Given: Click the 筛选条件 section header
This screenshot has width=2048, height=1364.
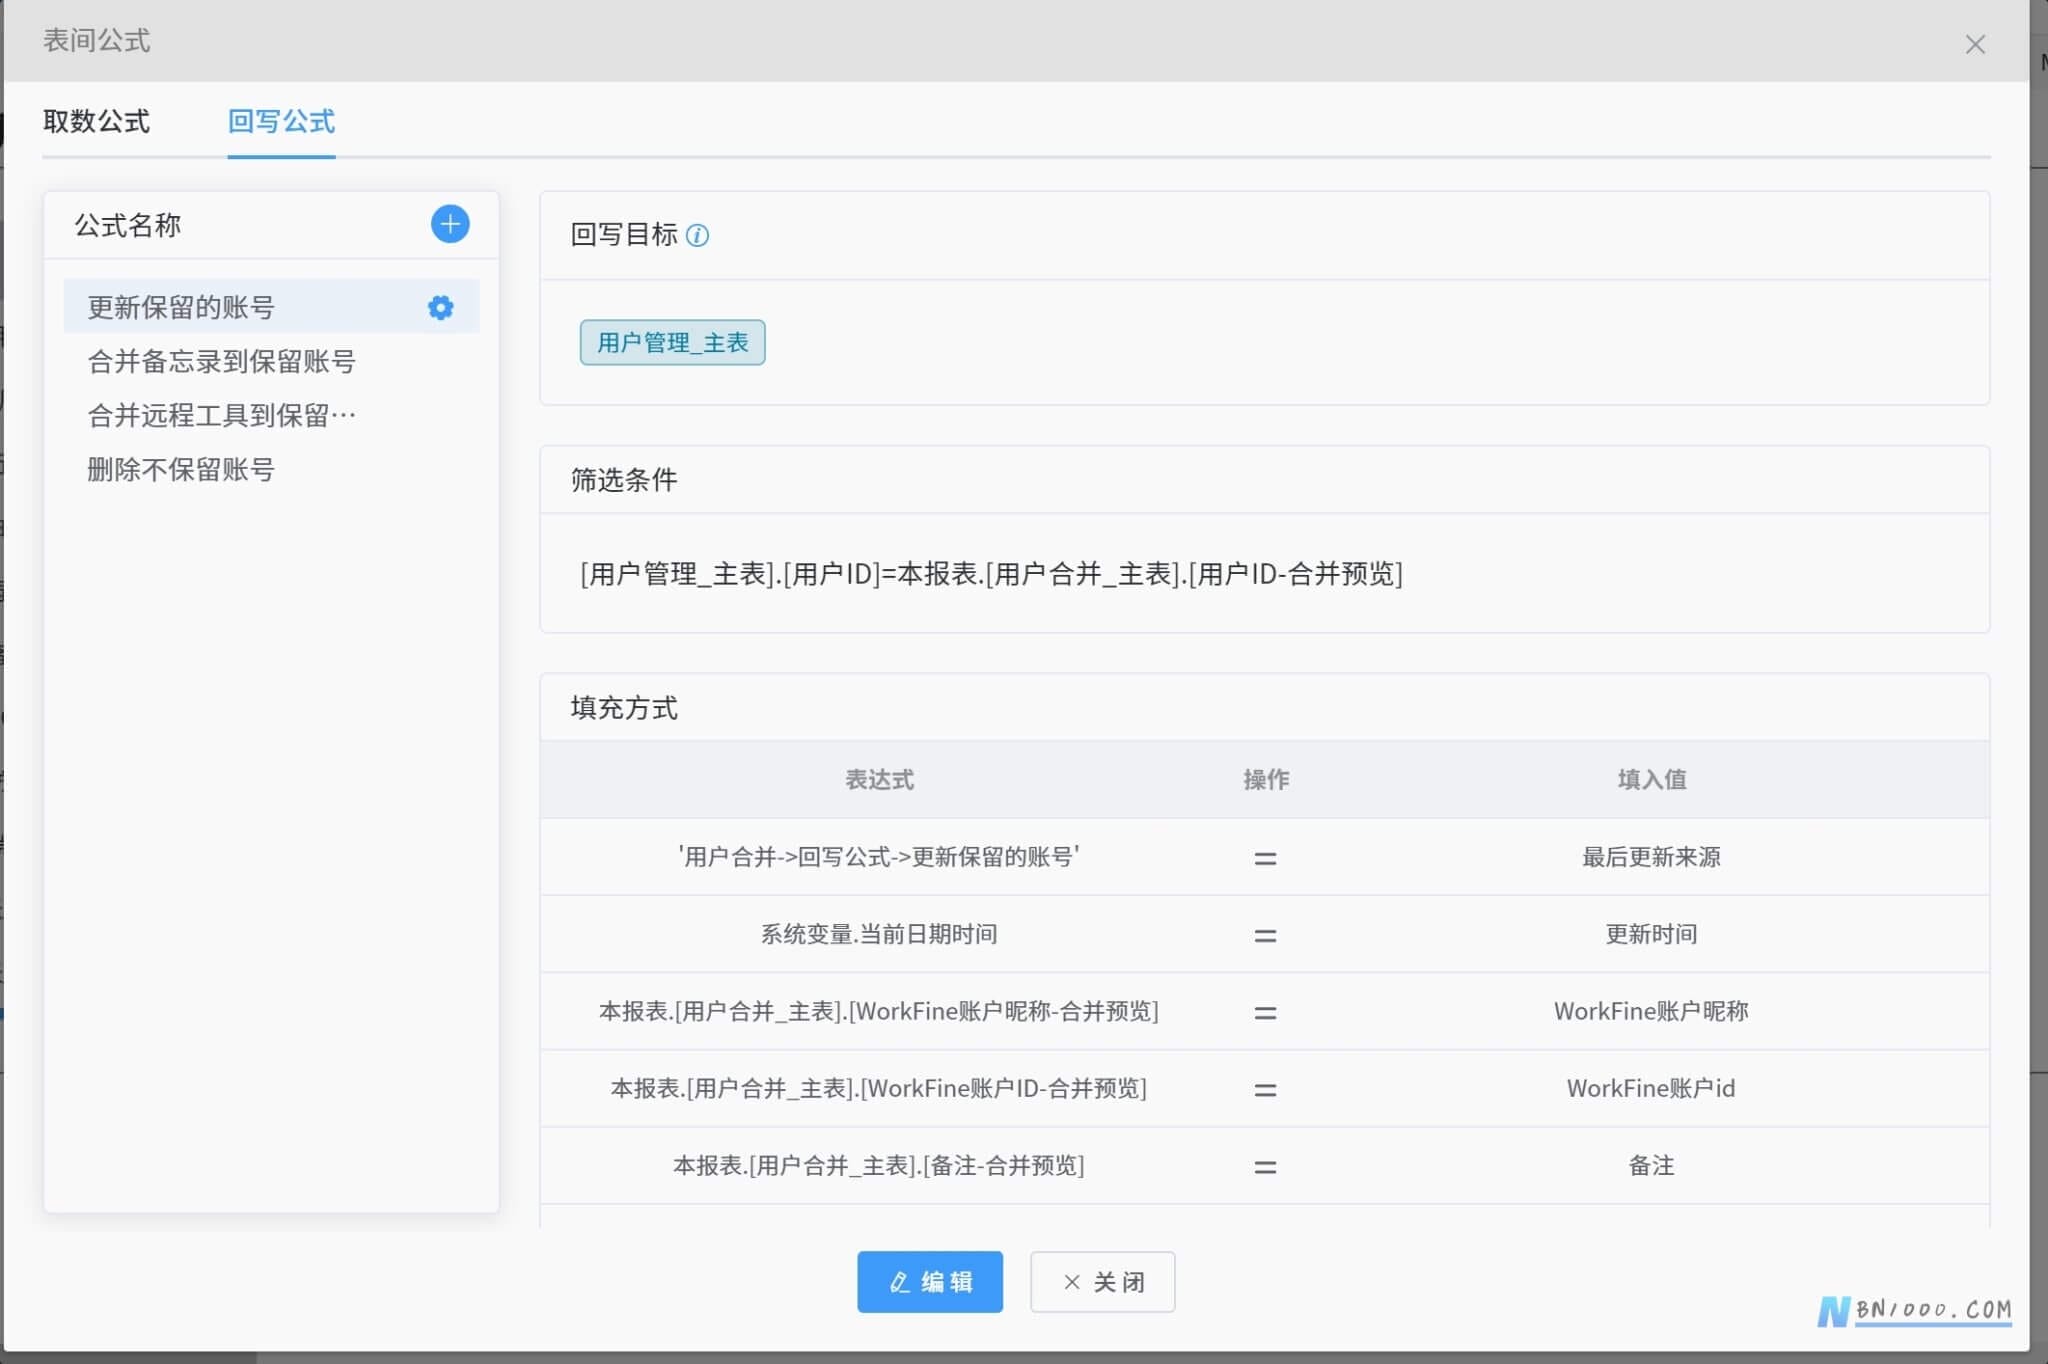Looking at the screenshot, I should pyautogui.click(x=624, y=480).
